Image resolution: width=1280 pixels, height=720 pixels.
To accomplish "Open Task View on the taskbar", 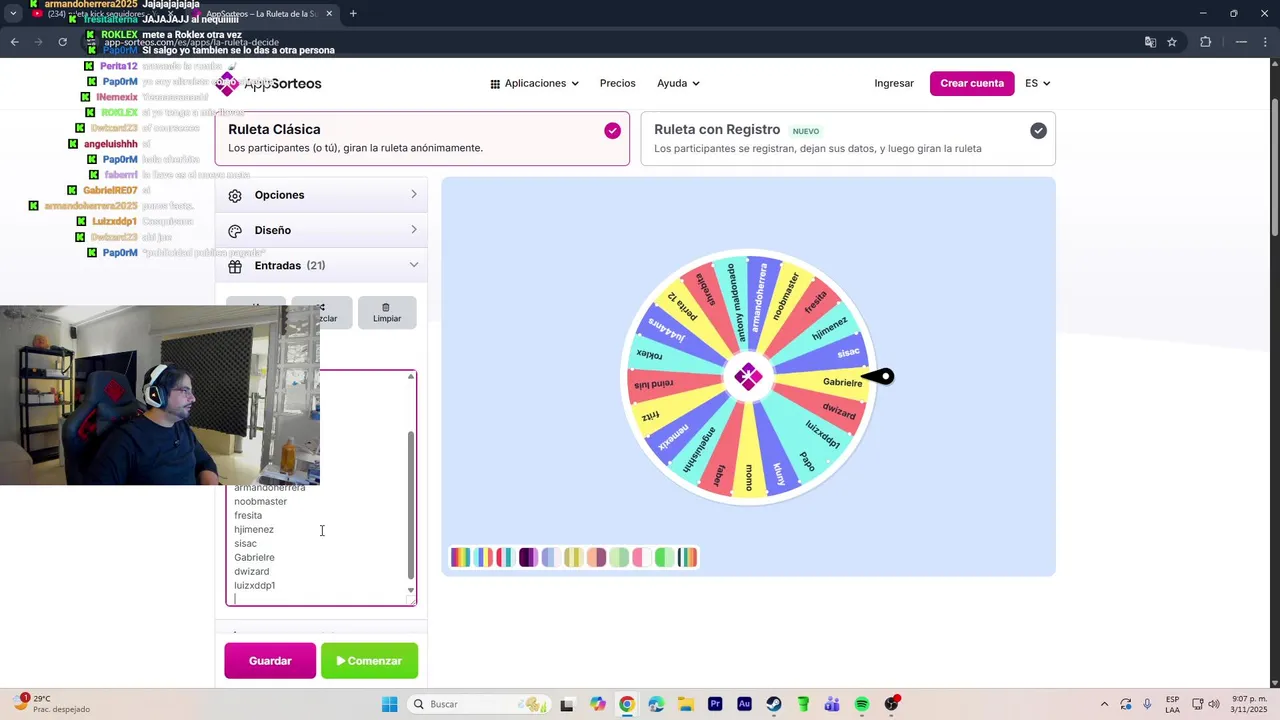I will 567,704.
